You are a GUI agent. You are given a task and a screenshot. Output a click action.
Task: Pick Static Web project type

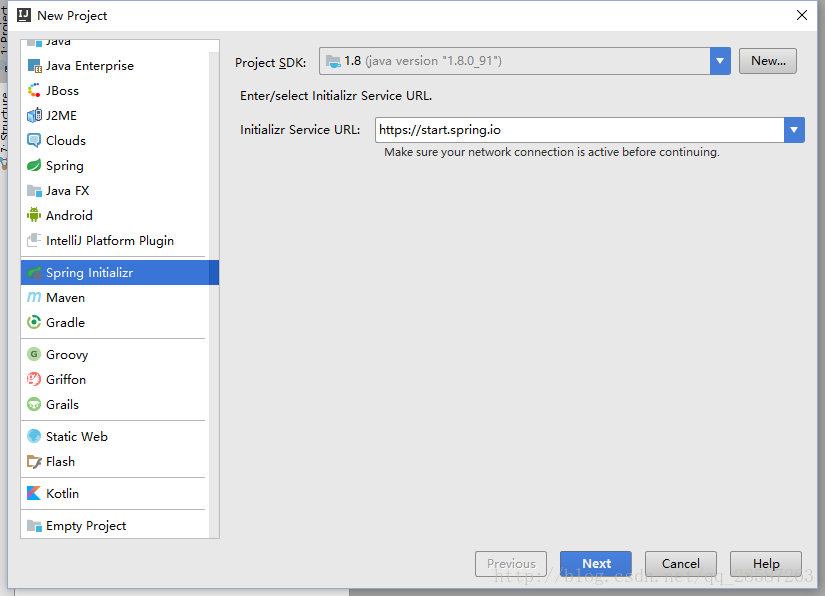(115, 437)
